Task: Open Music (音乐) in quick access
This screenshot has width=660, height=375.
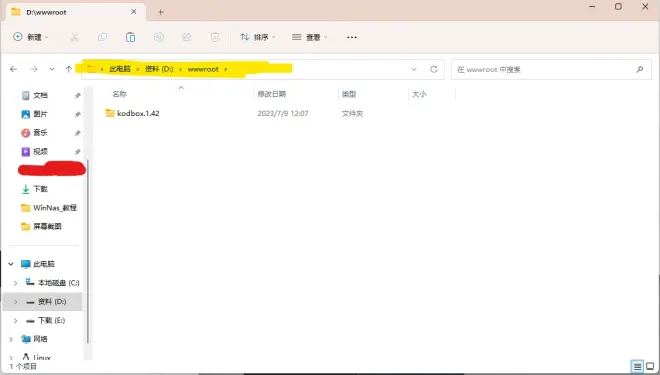Action: tap(40, 133)
